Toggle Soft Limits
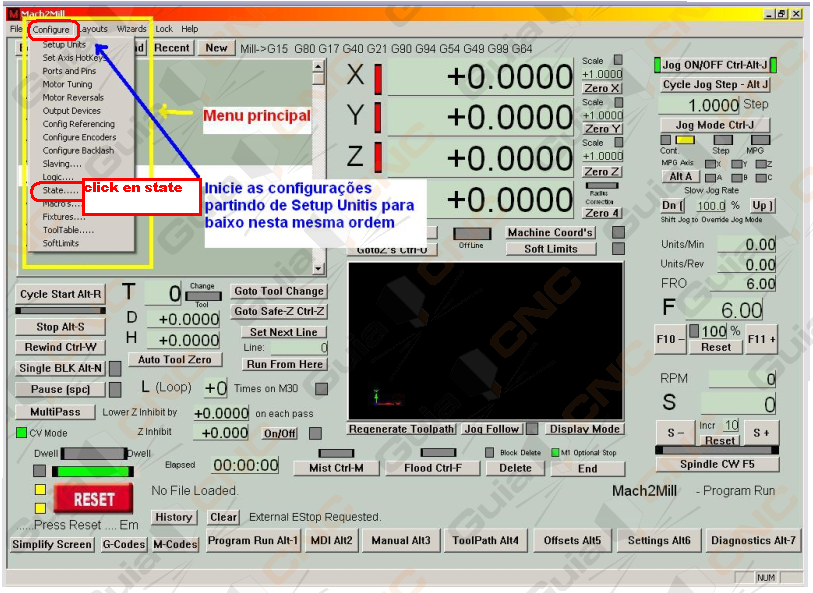Viewport: 813px width, 593px height. (551, 249)
